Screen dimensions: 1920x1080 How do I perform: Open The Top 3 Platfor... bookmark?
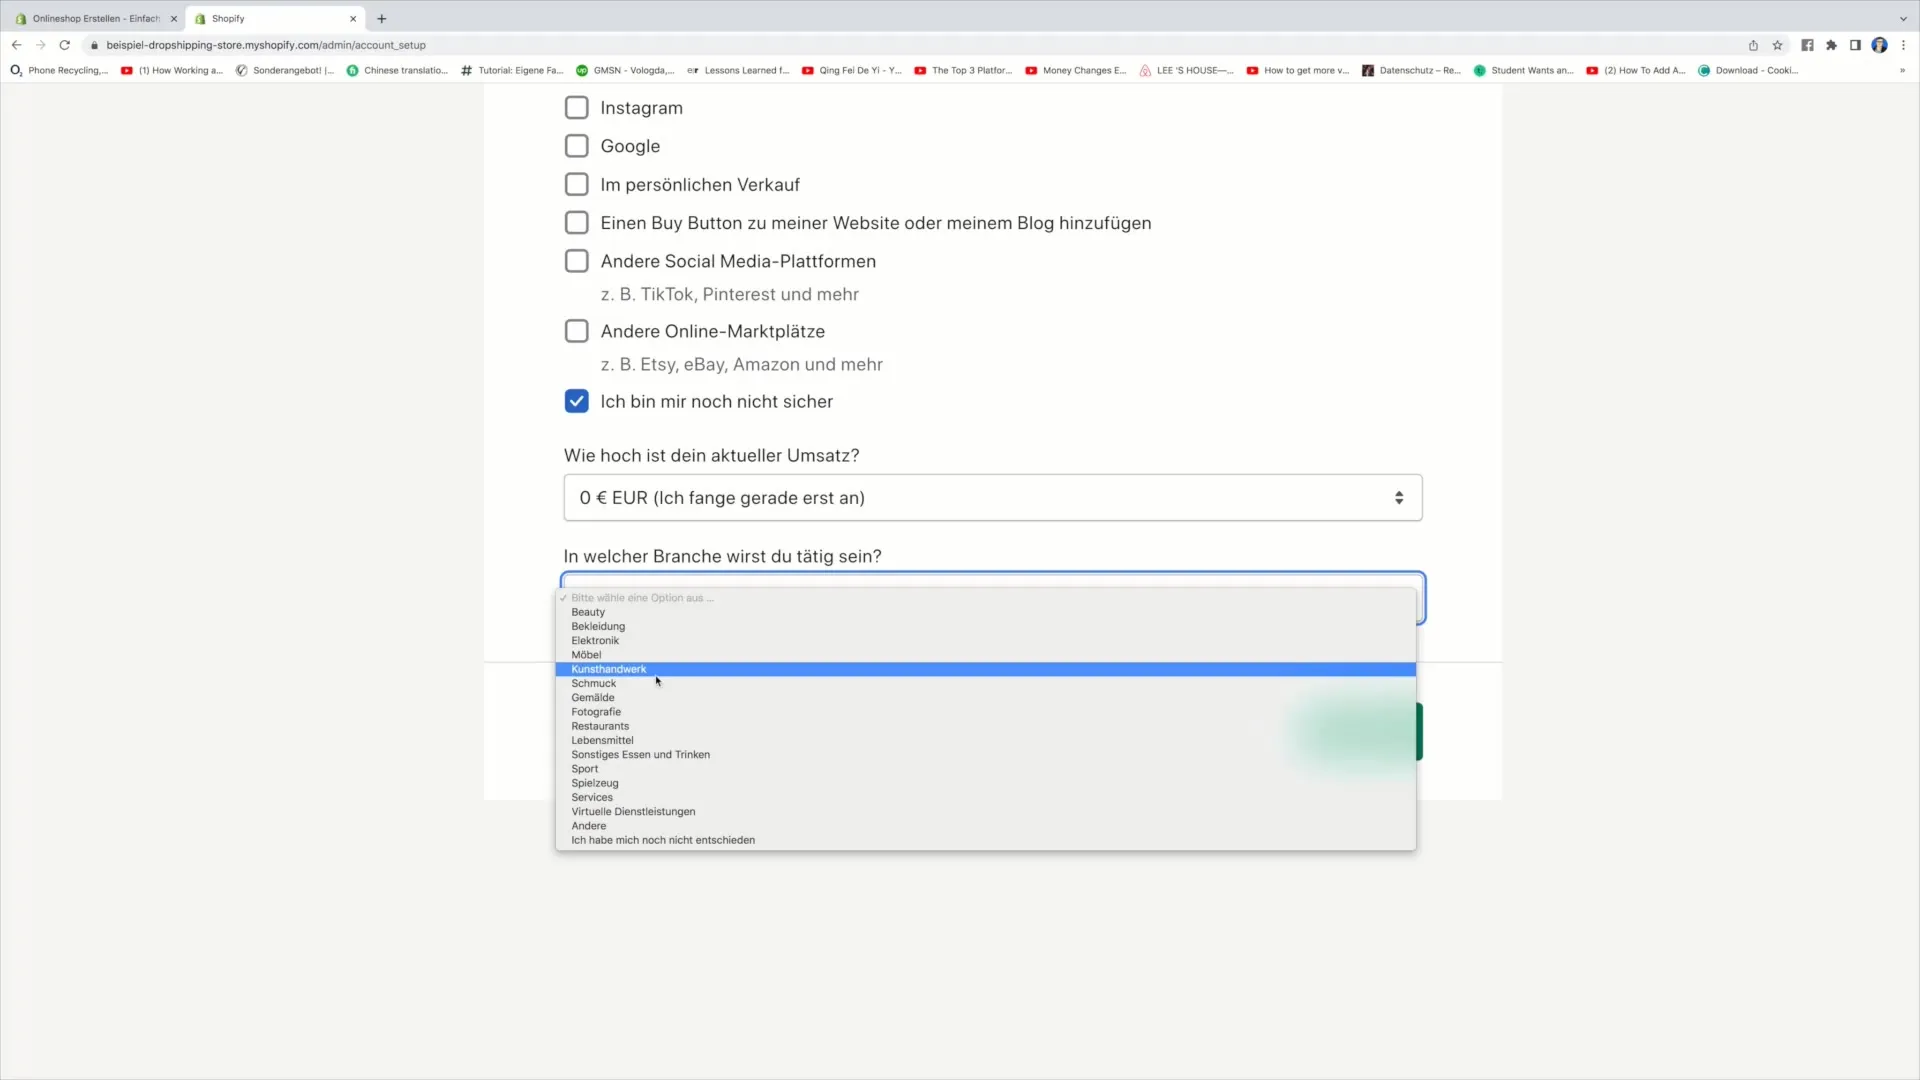point(963,71)
